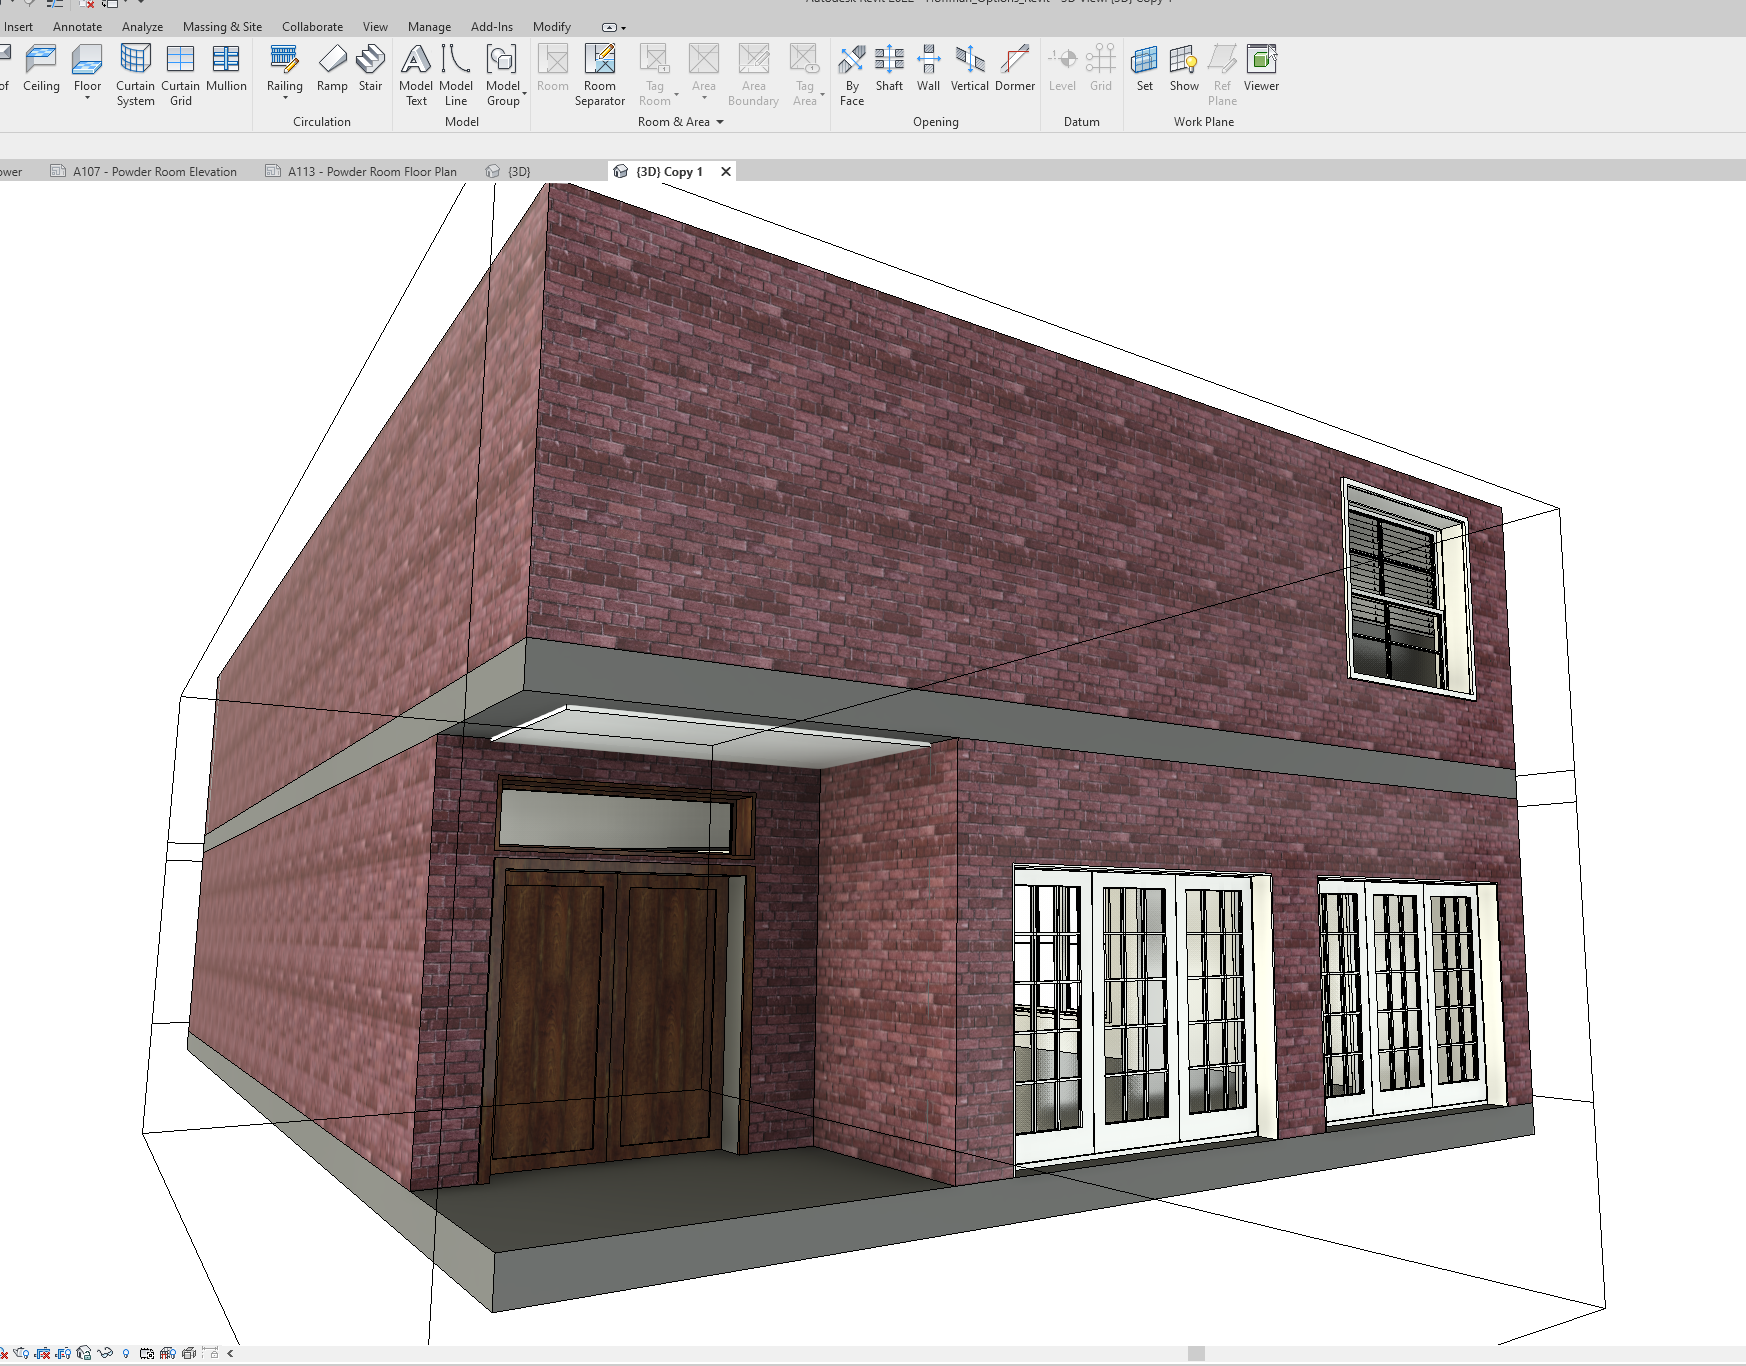
Task: Select the Ceiling tool
Action: pyautogui.click(x=41, y=70)
